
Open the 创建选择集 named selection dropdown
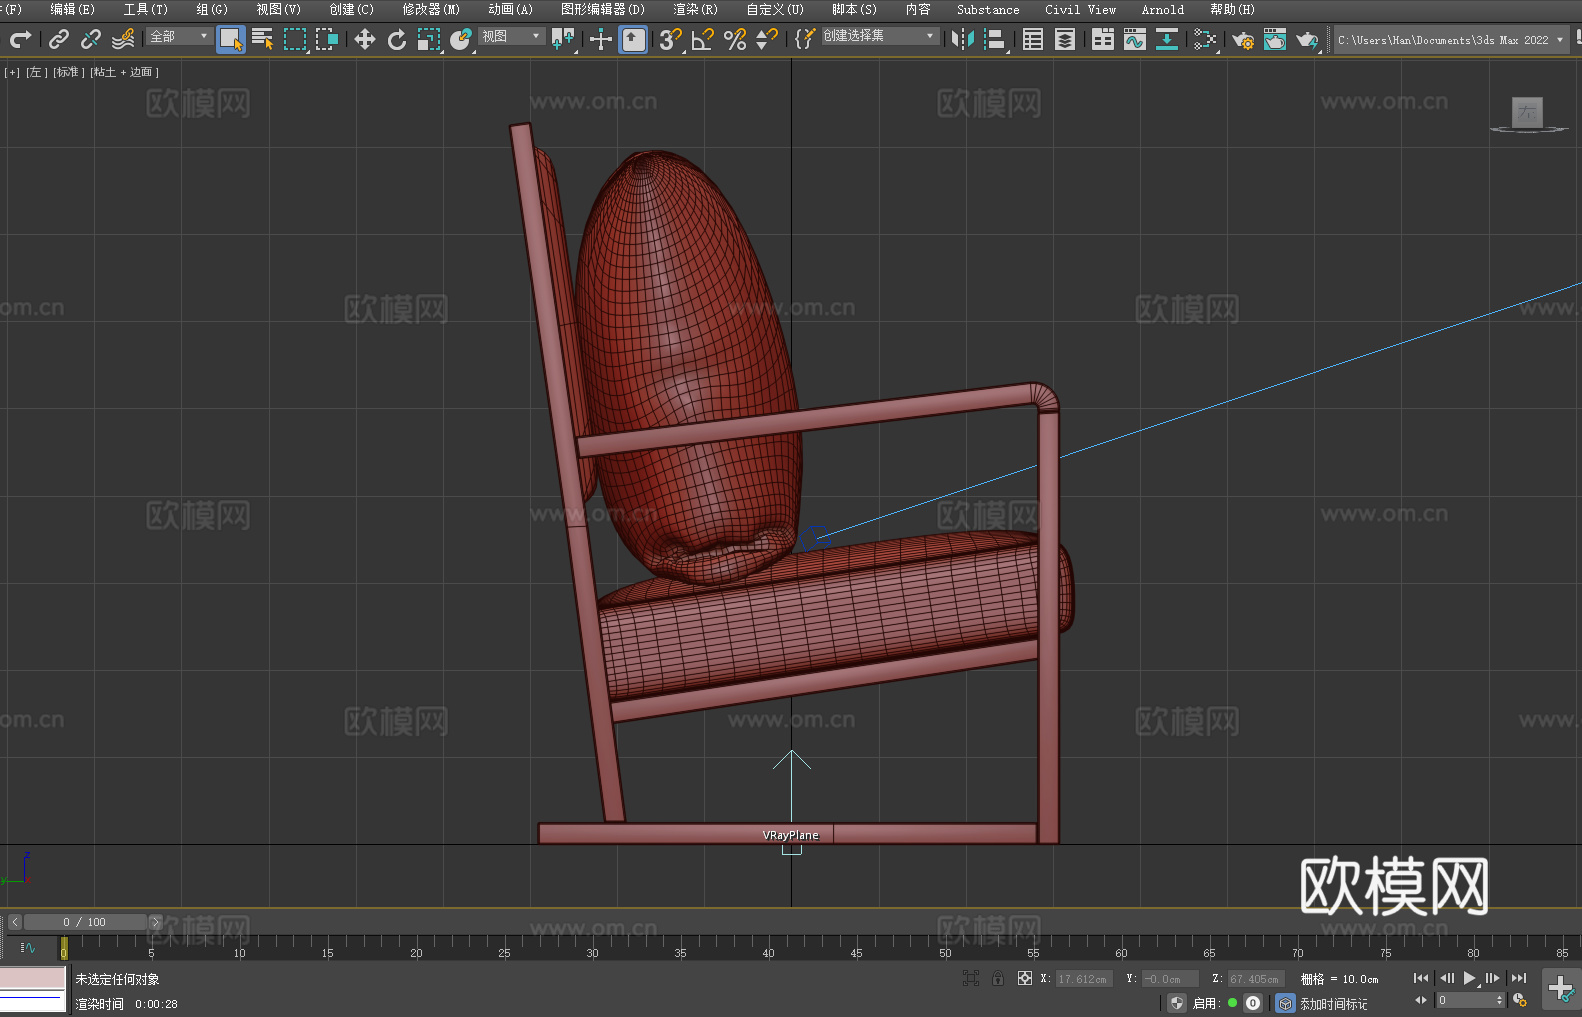click(880, 36)
